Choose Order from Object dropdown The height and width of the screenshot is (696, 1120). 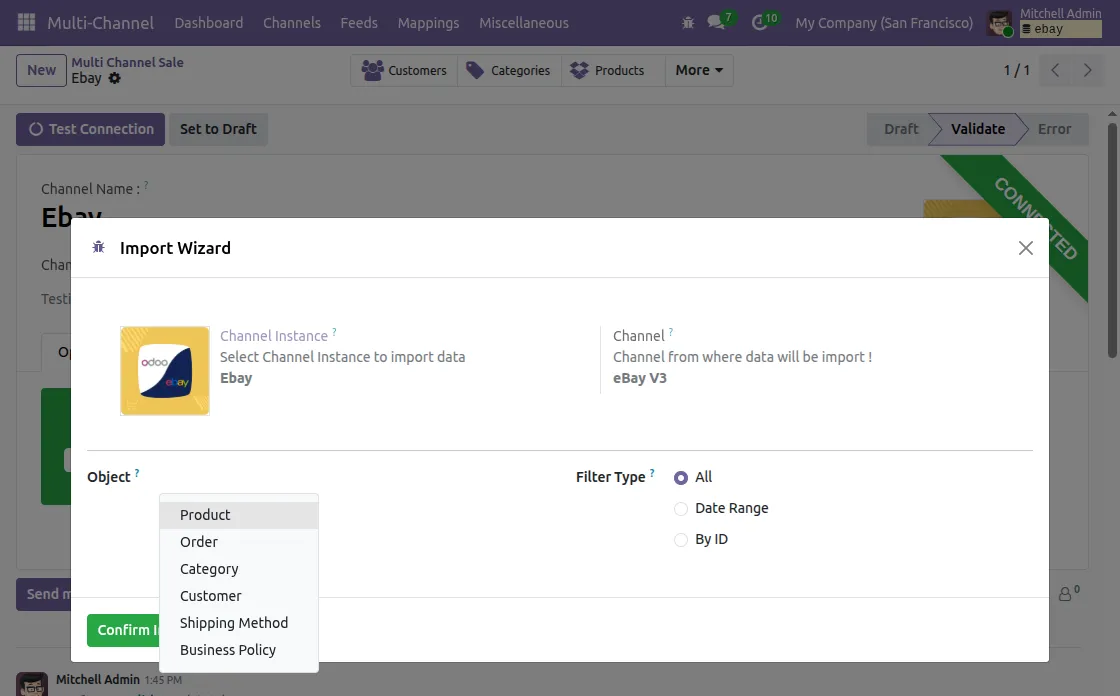tap(239, 542)
